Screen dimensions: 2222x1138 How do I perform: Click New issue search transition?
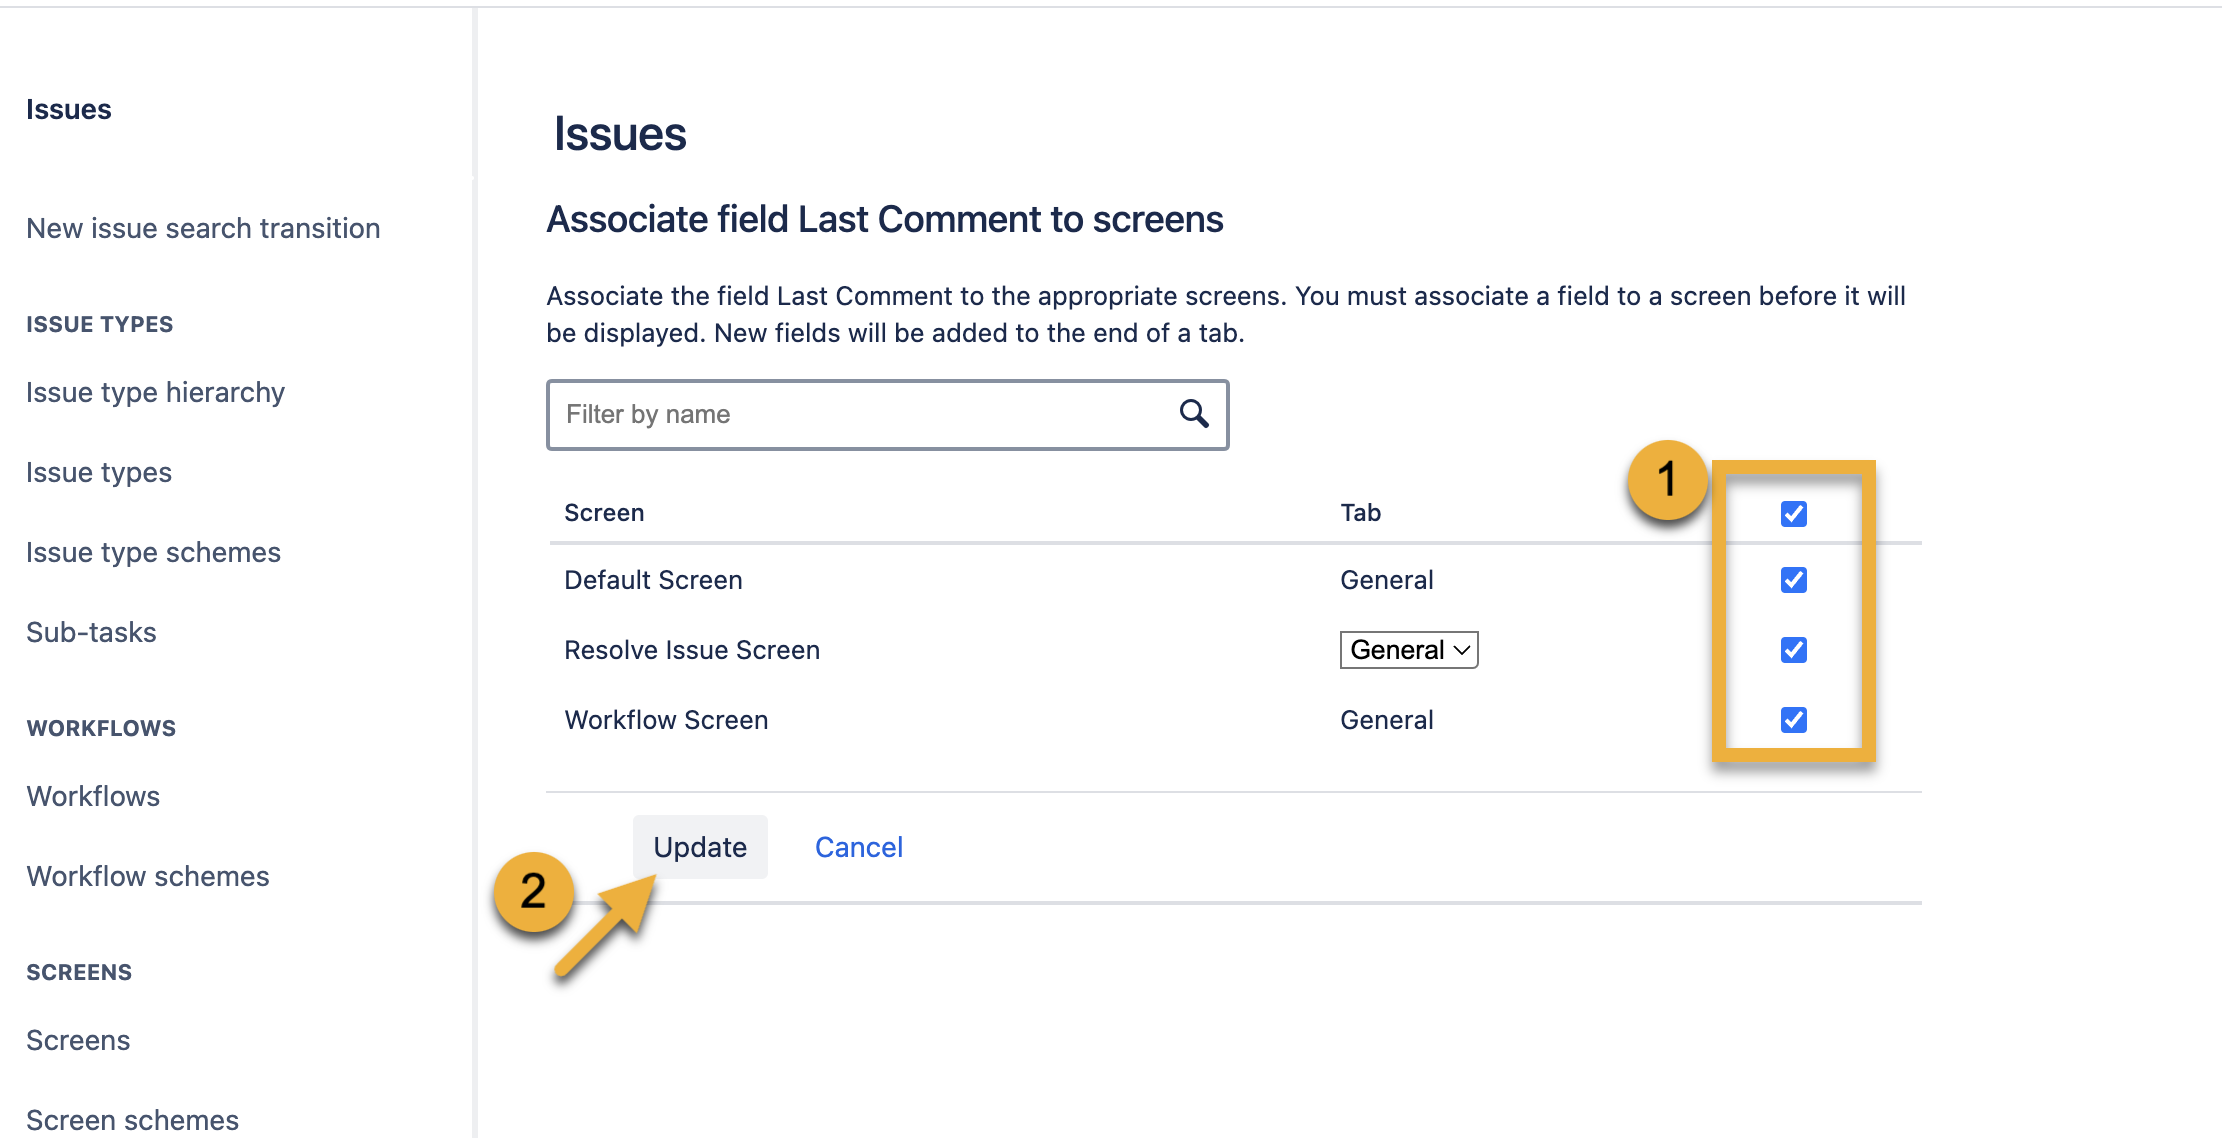(202, 228)
